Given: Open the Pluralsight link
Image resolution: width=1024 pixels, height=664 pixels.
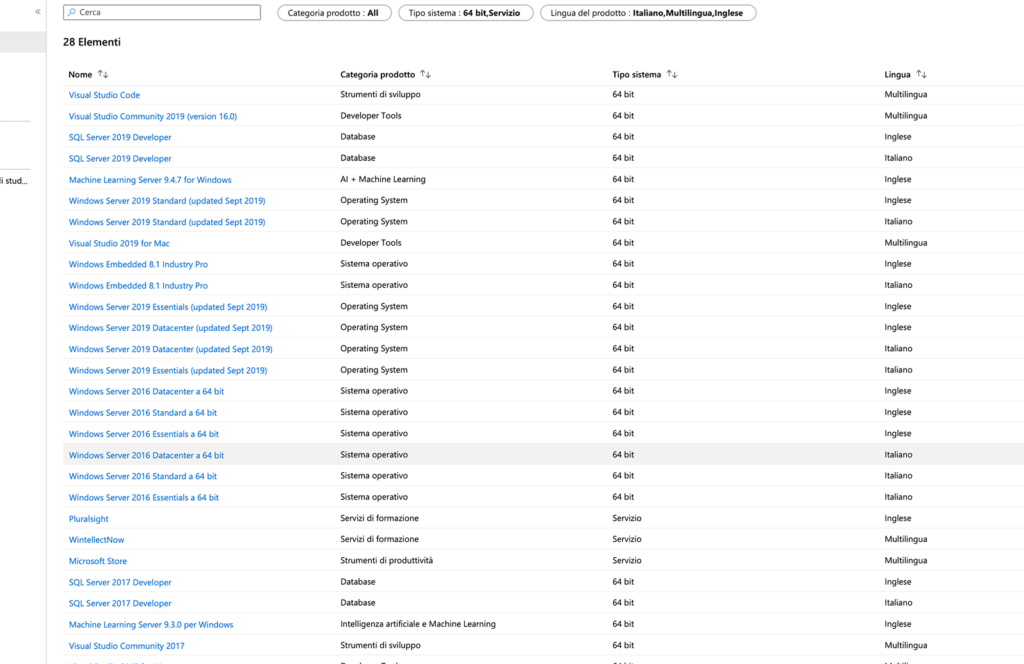Looking at the screenshot, I should [89, 518].
